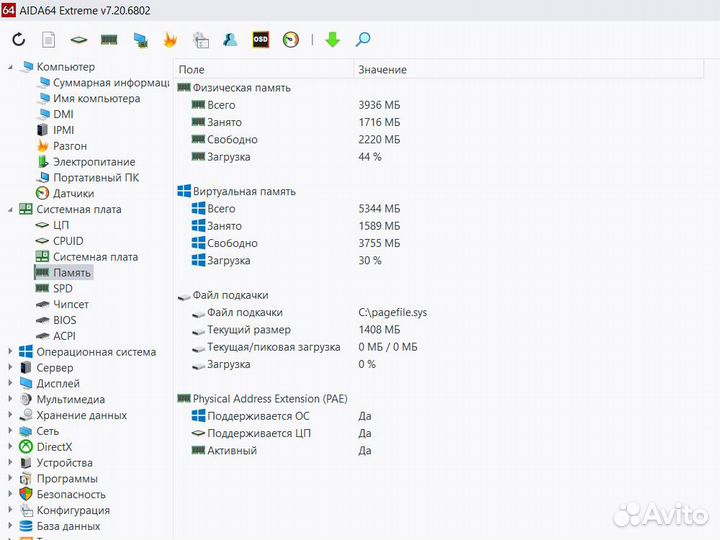The height and width of the screenshot is (540, 720).
Task: Expand the Мультимедиа node
Action: pos(10,399)
